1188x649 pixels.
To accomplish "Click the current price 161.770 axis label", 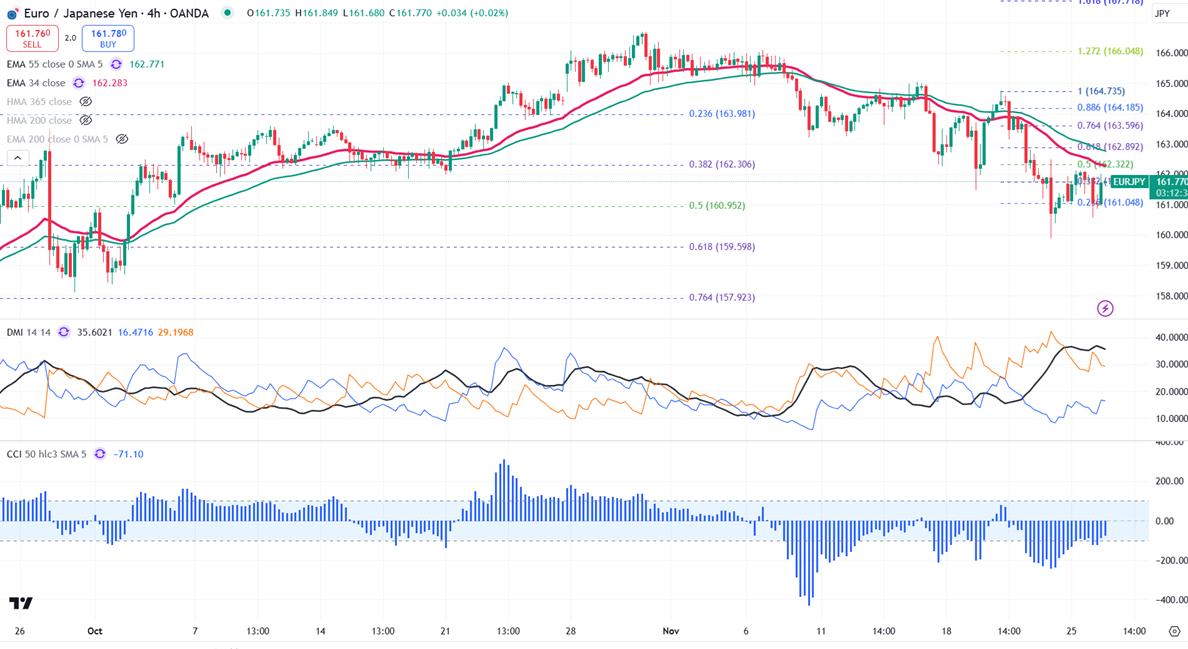I will tap(1171, 182).
